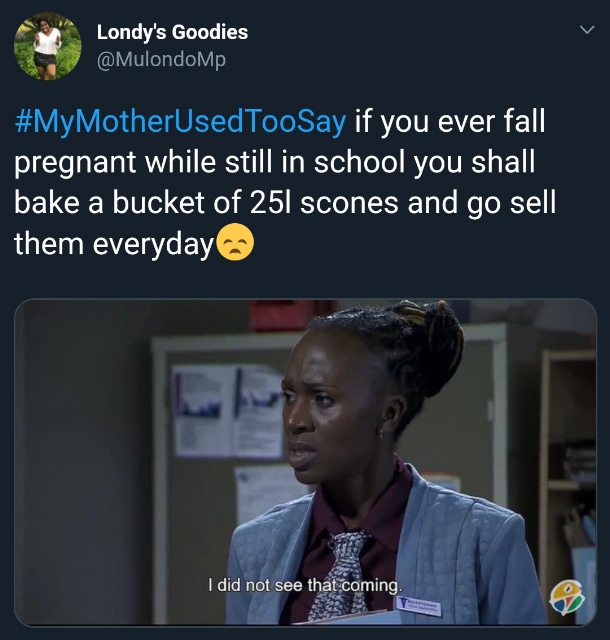Open Londy's Goodies profile picture
Screen dimensions: 610x640
point(48,46)
